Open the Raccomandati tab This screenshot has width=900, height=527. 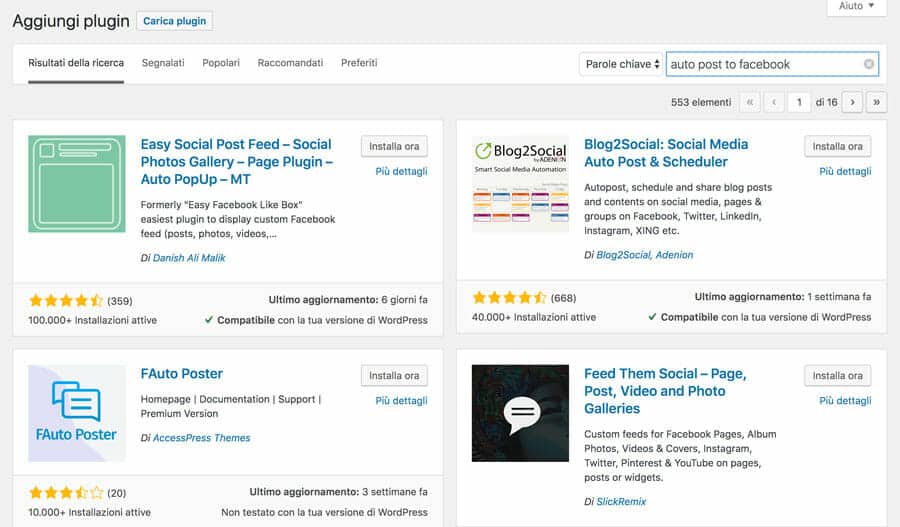pos(290,63)
